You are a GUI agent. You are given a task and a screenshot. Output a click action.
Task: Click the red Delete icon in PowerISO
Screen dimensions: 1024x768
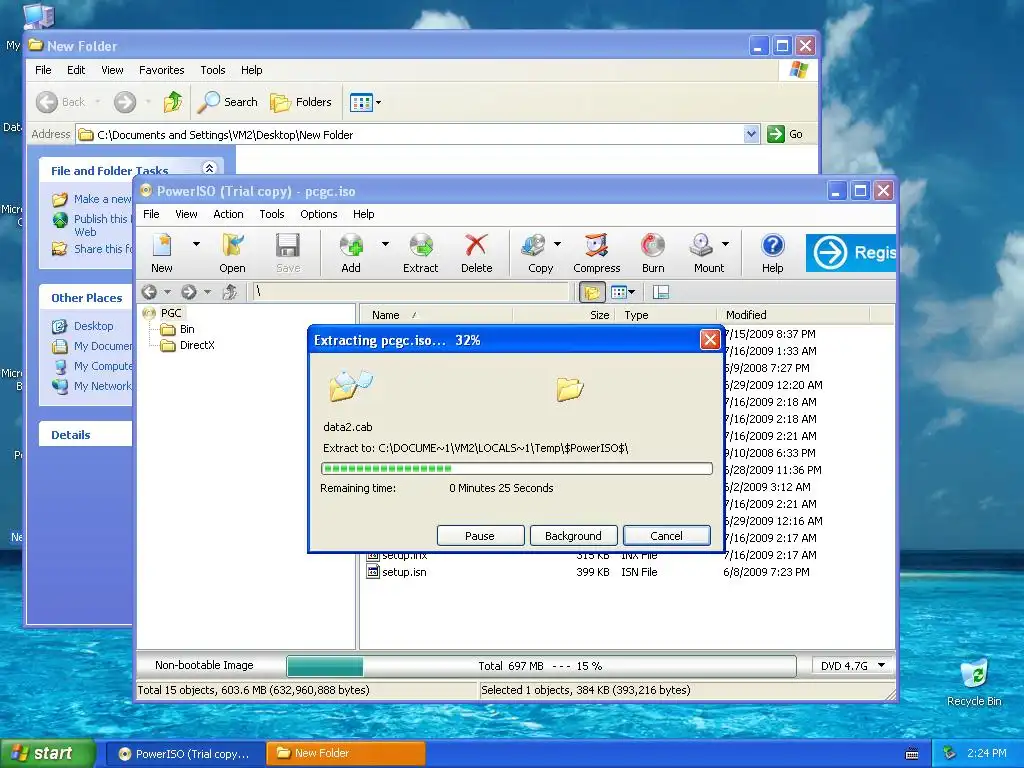[x=476, y=246]
